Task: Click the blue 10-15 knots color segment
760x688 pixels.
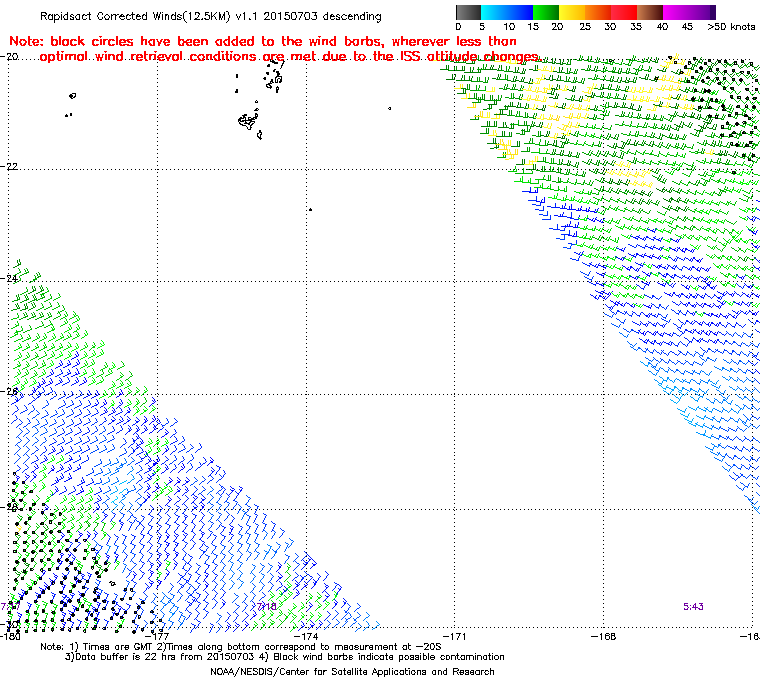Action: 520,12
